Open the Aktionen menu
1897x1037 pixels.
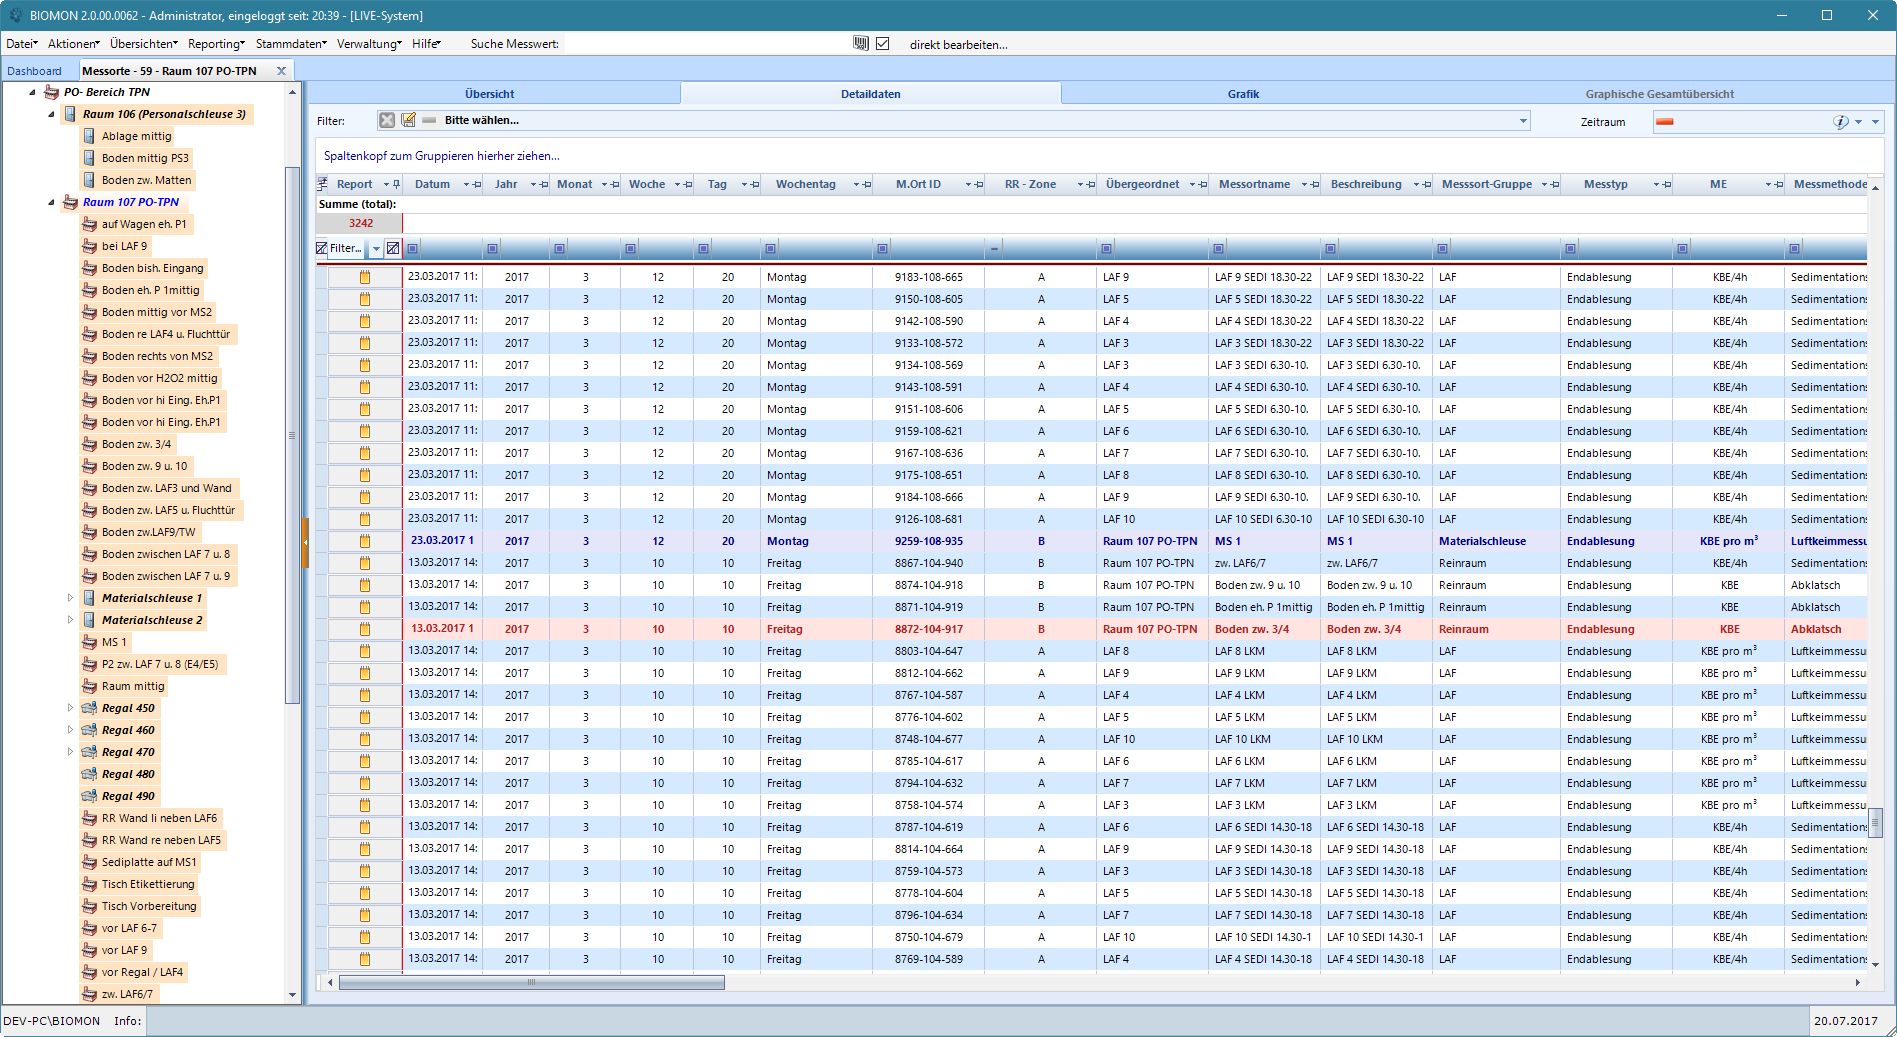(x=74, y=43)
